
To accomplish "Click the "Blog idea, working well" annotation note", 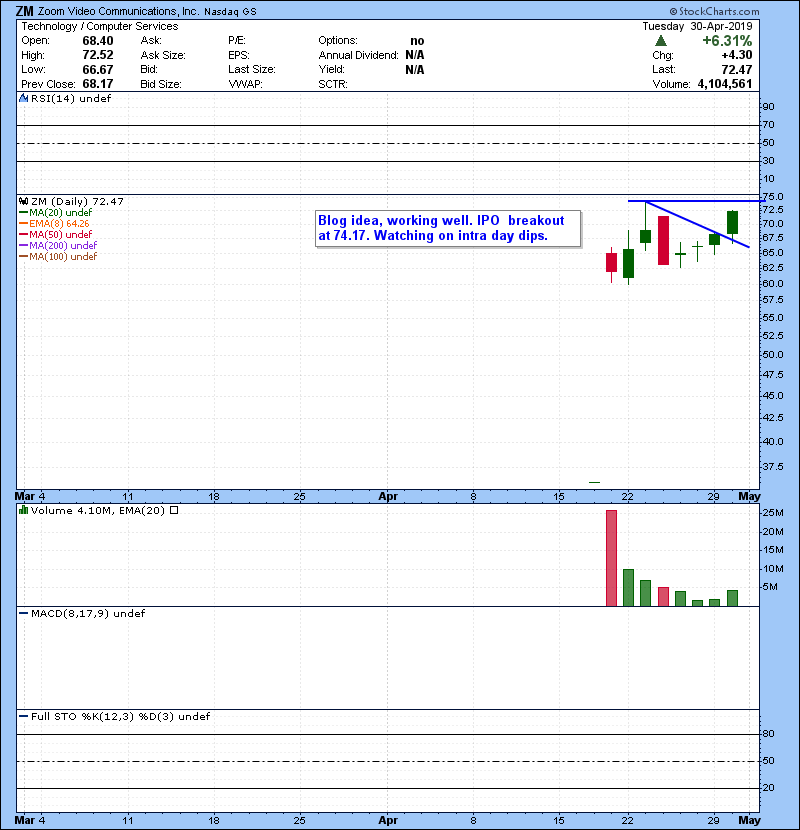I will [x=448, y=228].
